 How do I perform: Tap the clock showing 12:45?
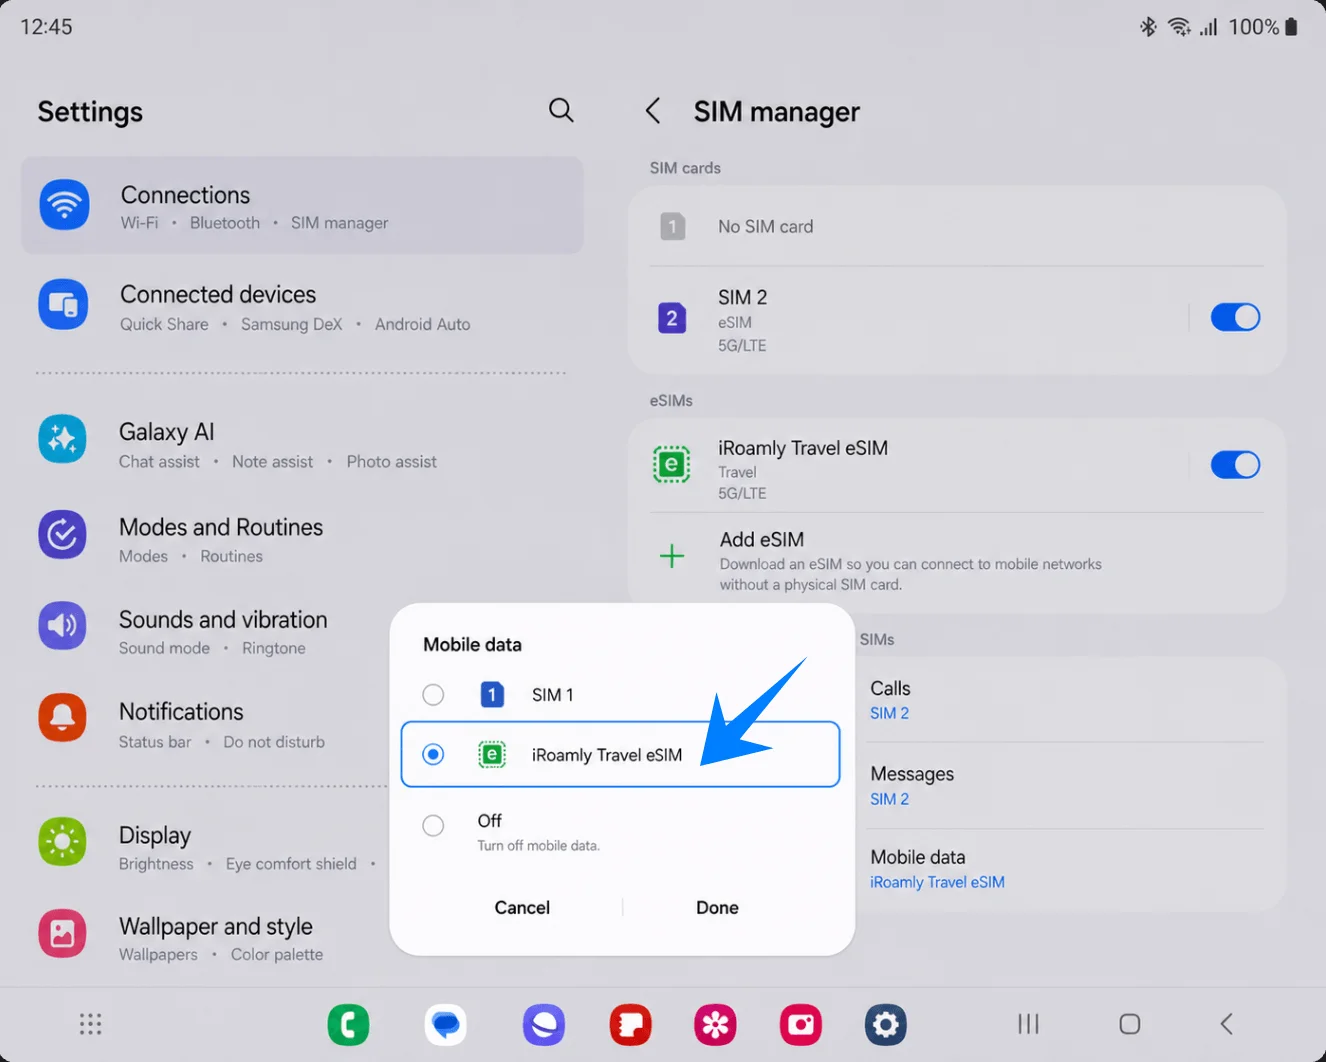pyautogui.click(x=46, y=27)
